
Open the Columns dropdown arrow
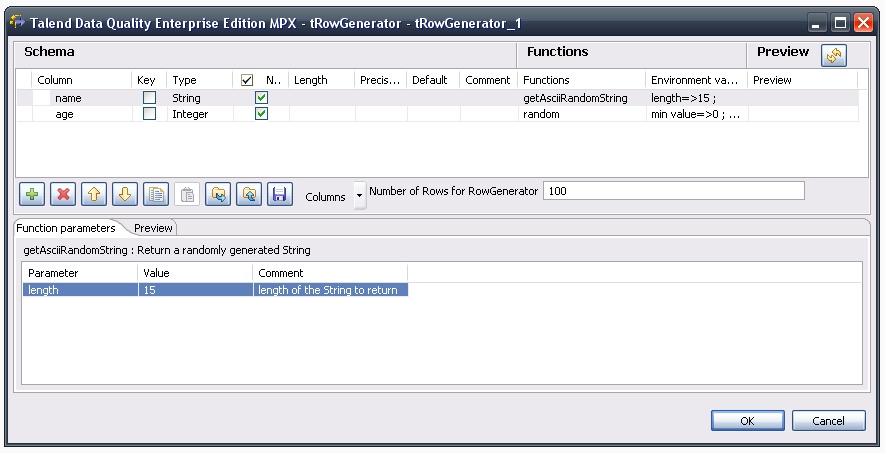pyautogui.click(x=359, y=196)
